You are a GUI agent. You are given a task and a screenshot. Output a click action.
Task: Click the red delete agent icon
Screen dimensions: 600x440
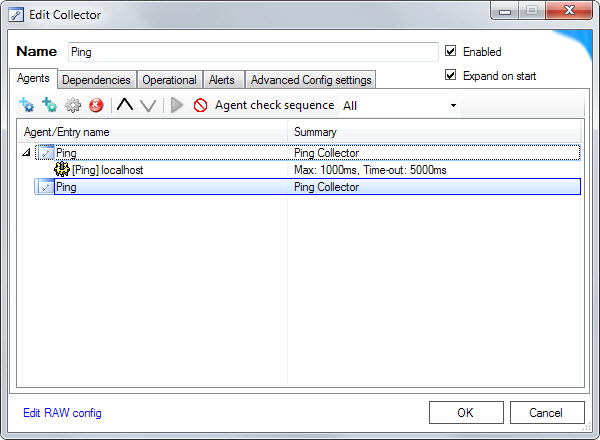click(x=96, y=105)
